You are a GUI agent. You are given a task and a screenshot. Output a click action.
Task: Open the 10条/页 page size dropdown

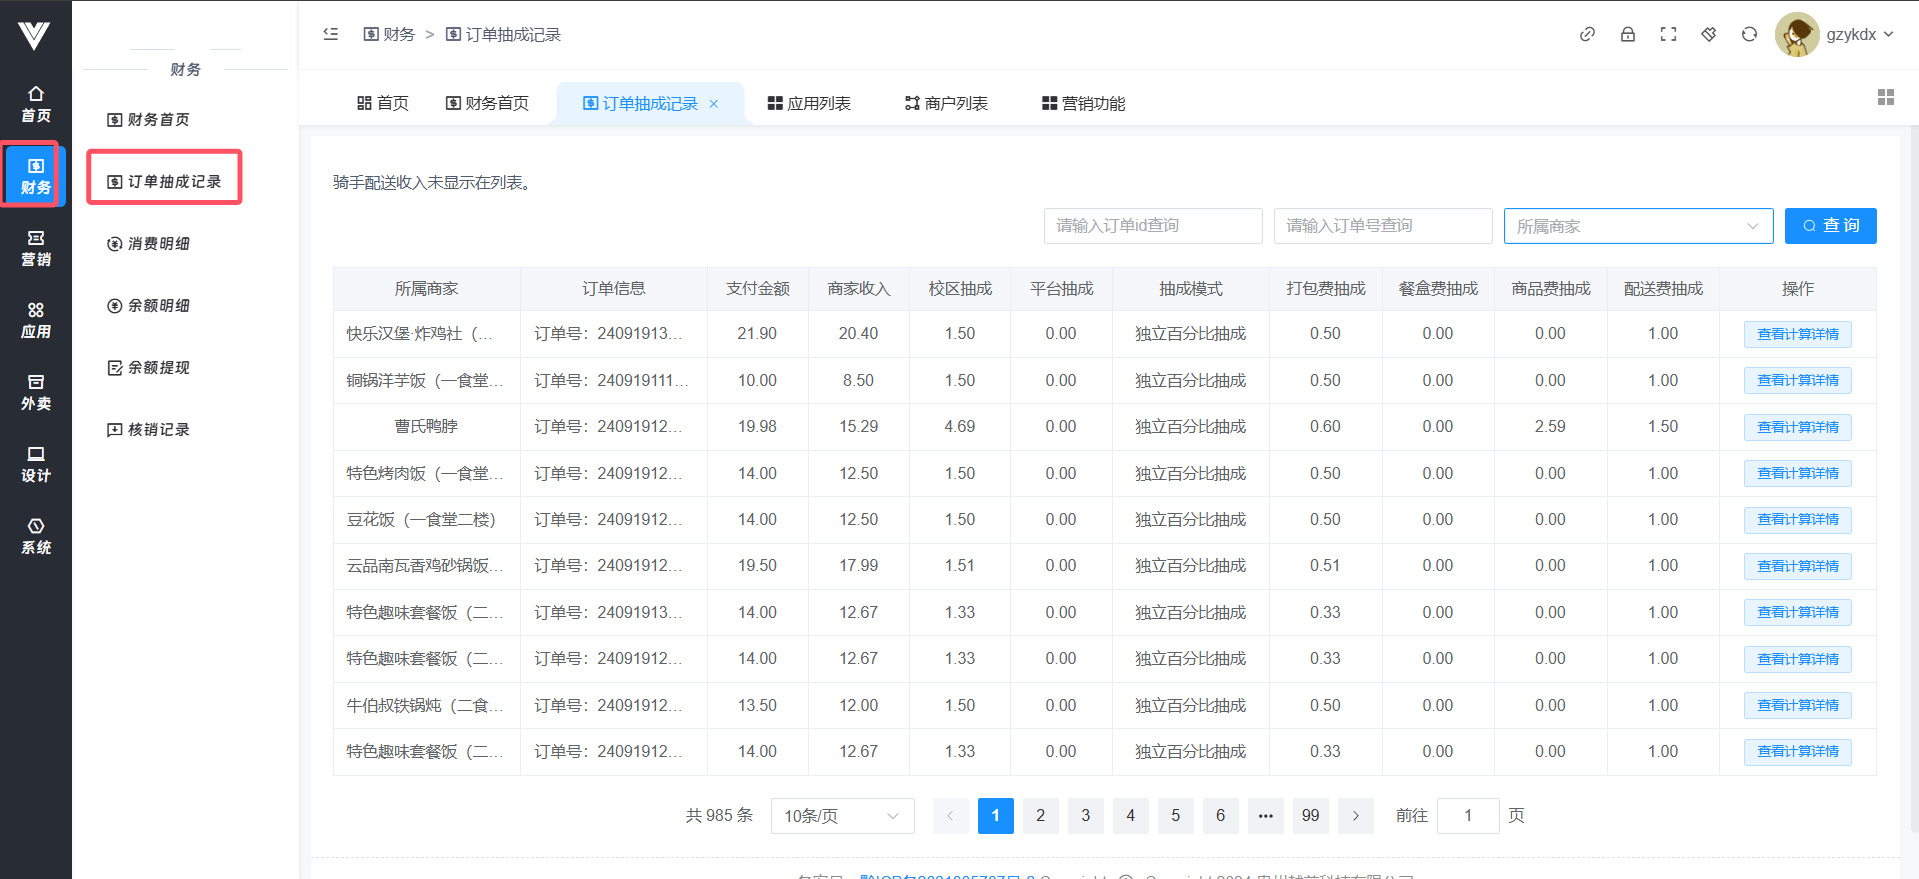coord(842,816)
